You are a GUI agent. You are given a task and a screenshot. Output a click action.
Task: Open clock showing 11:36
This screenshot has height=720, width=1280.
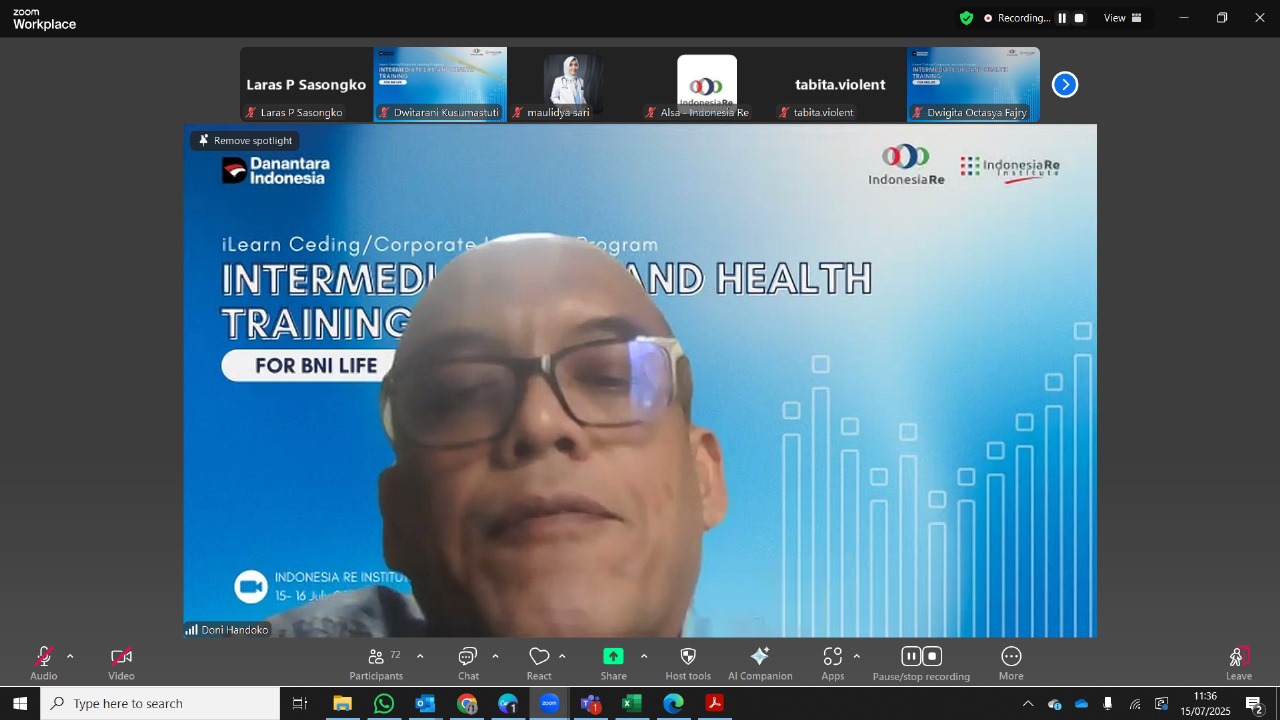pyautogui.click(x=1205, y=704)
